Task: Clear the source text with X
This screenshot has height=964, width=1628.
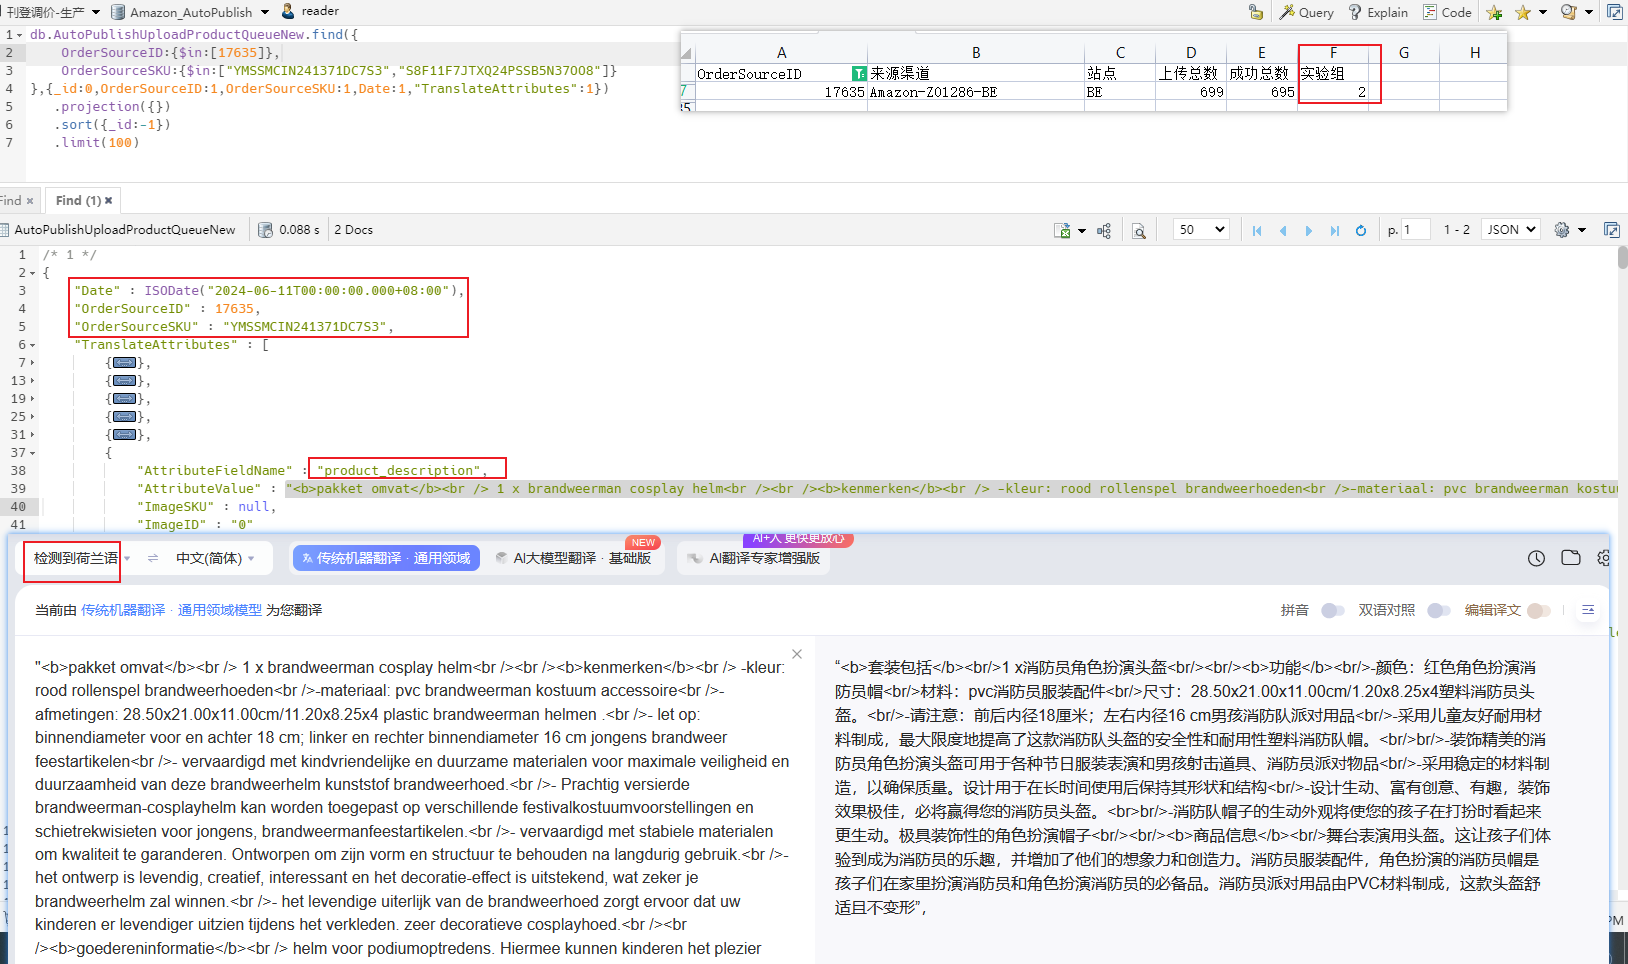Action: coord(797,654)
